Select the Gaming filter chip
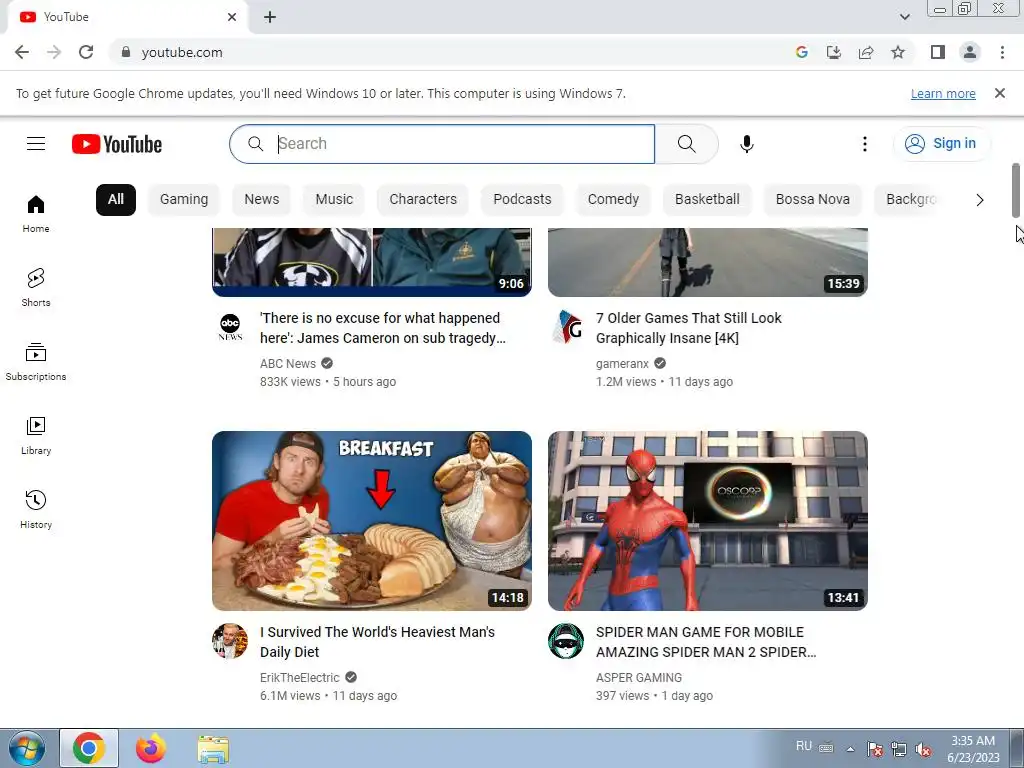Viewport: 1024px width, 768px height. (184, 200)
